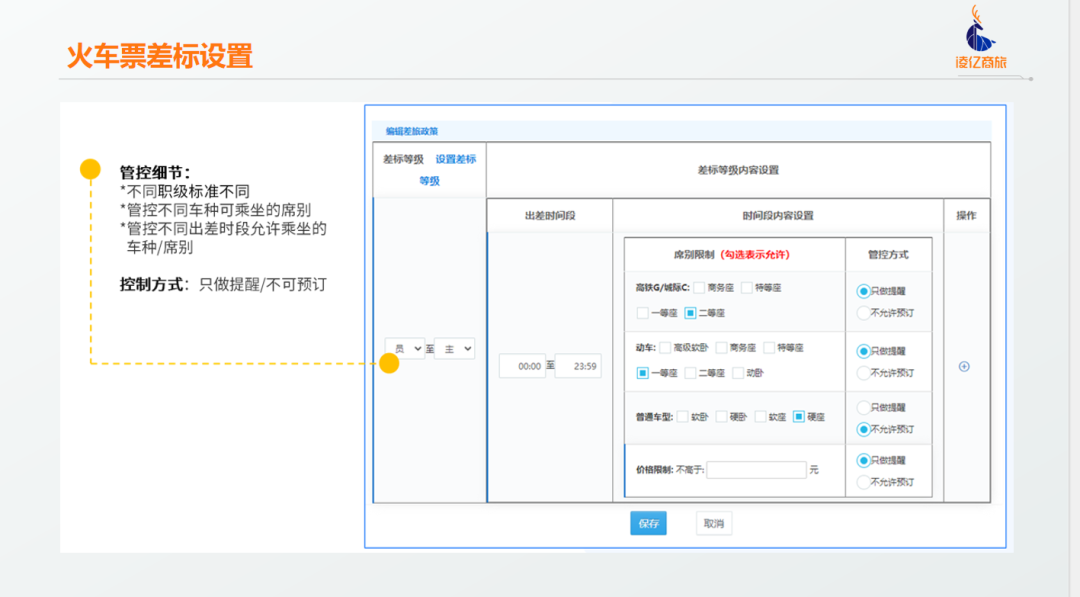1080x597 pixels.
Task: Uncheck 二等座 under 高铁G/城际C
Action: pyautogui.click(x=690, y=313)
